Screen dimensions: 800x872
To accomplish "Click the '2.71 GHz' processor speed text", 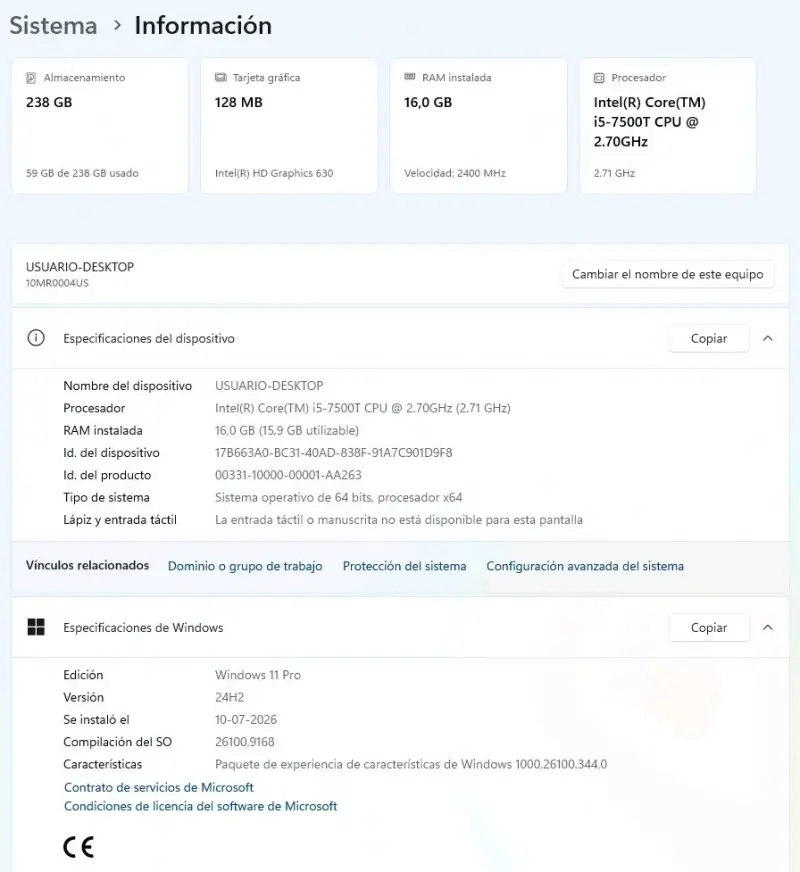I will point(614,173).
